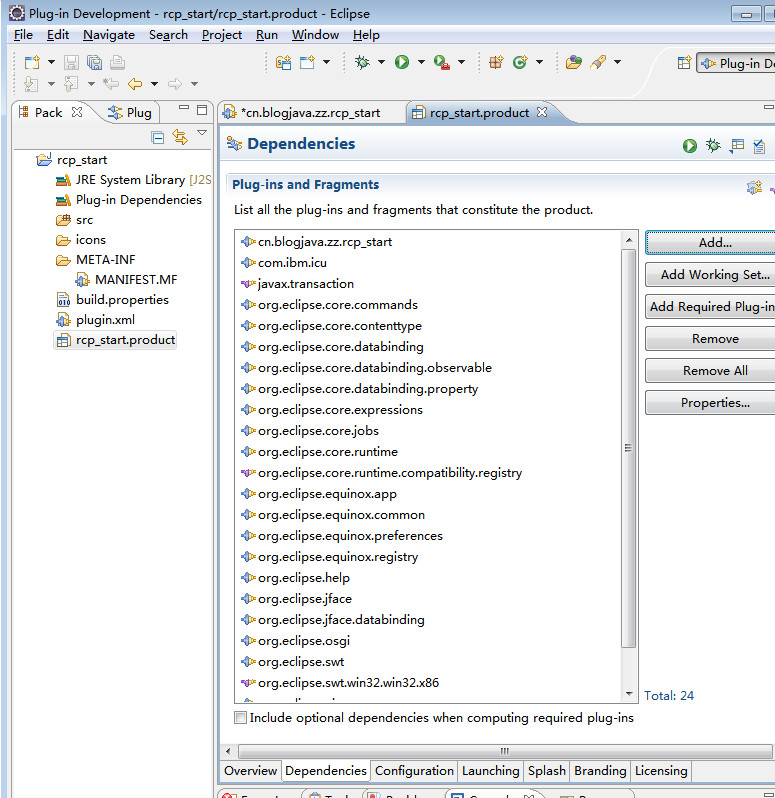Image resolution: width=775 pixels, height=798 pixels.
Task: Click the Back navigation yellow arrow
Action: pyautogui.click(x=135, y=83)
